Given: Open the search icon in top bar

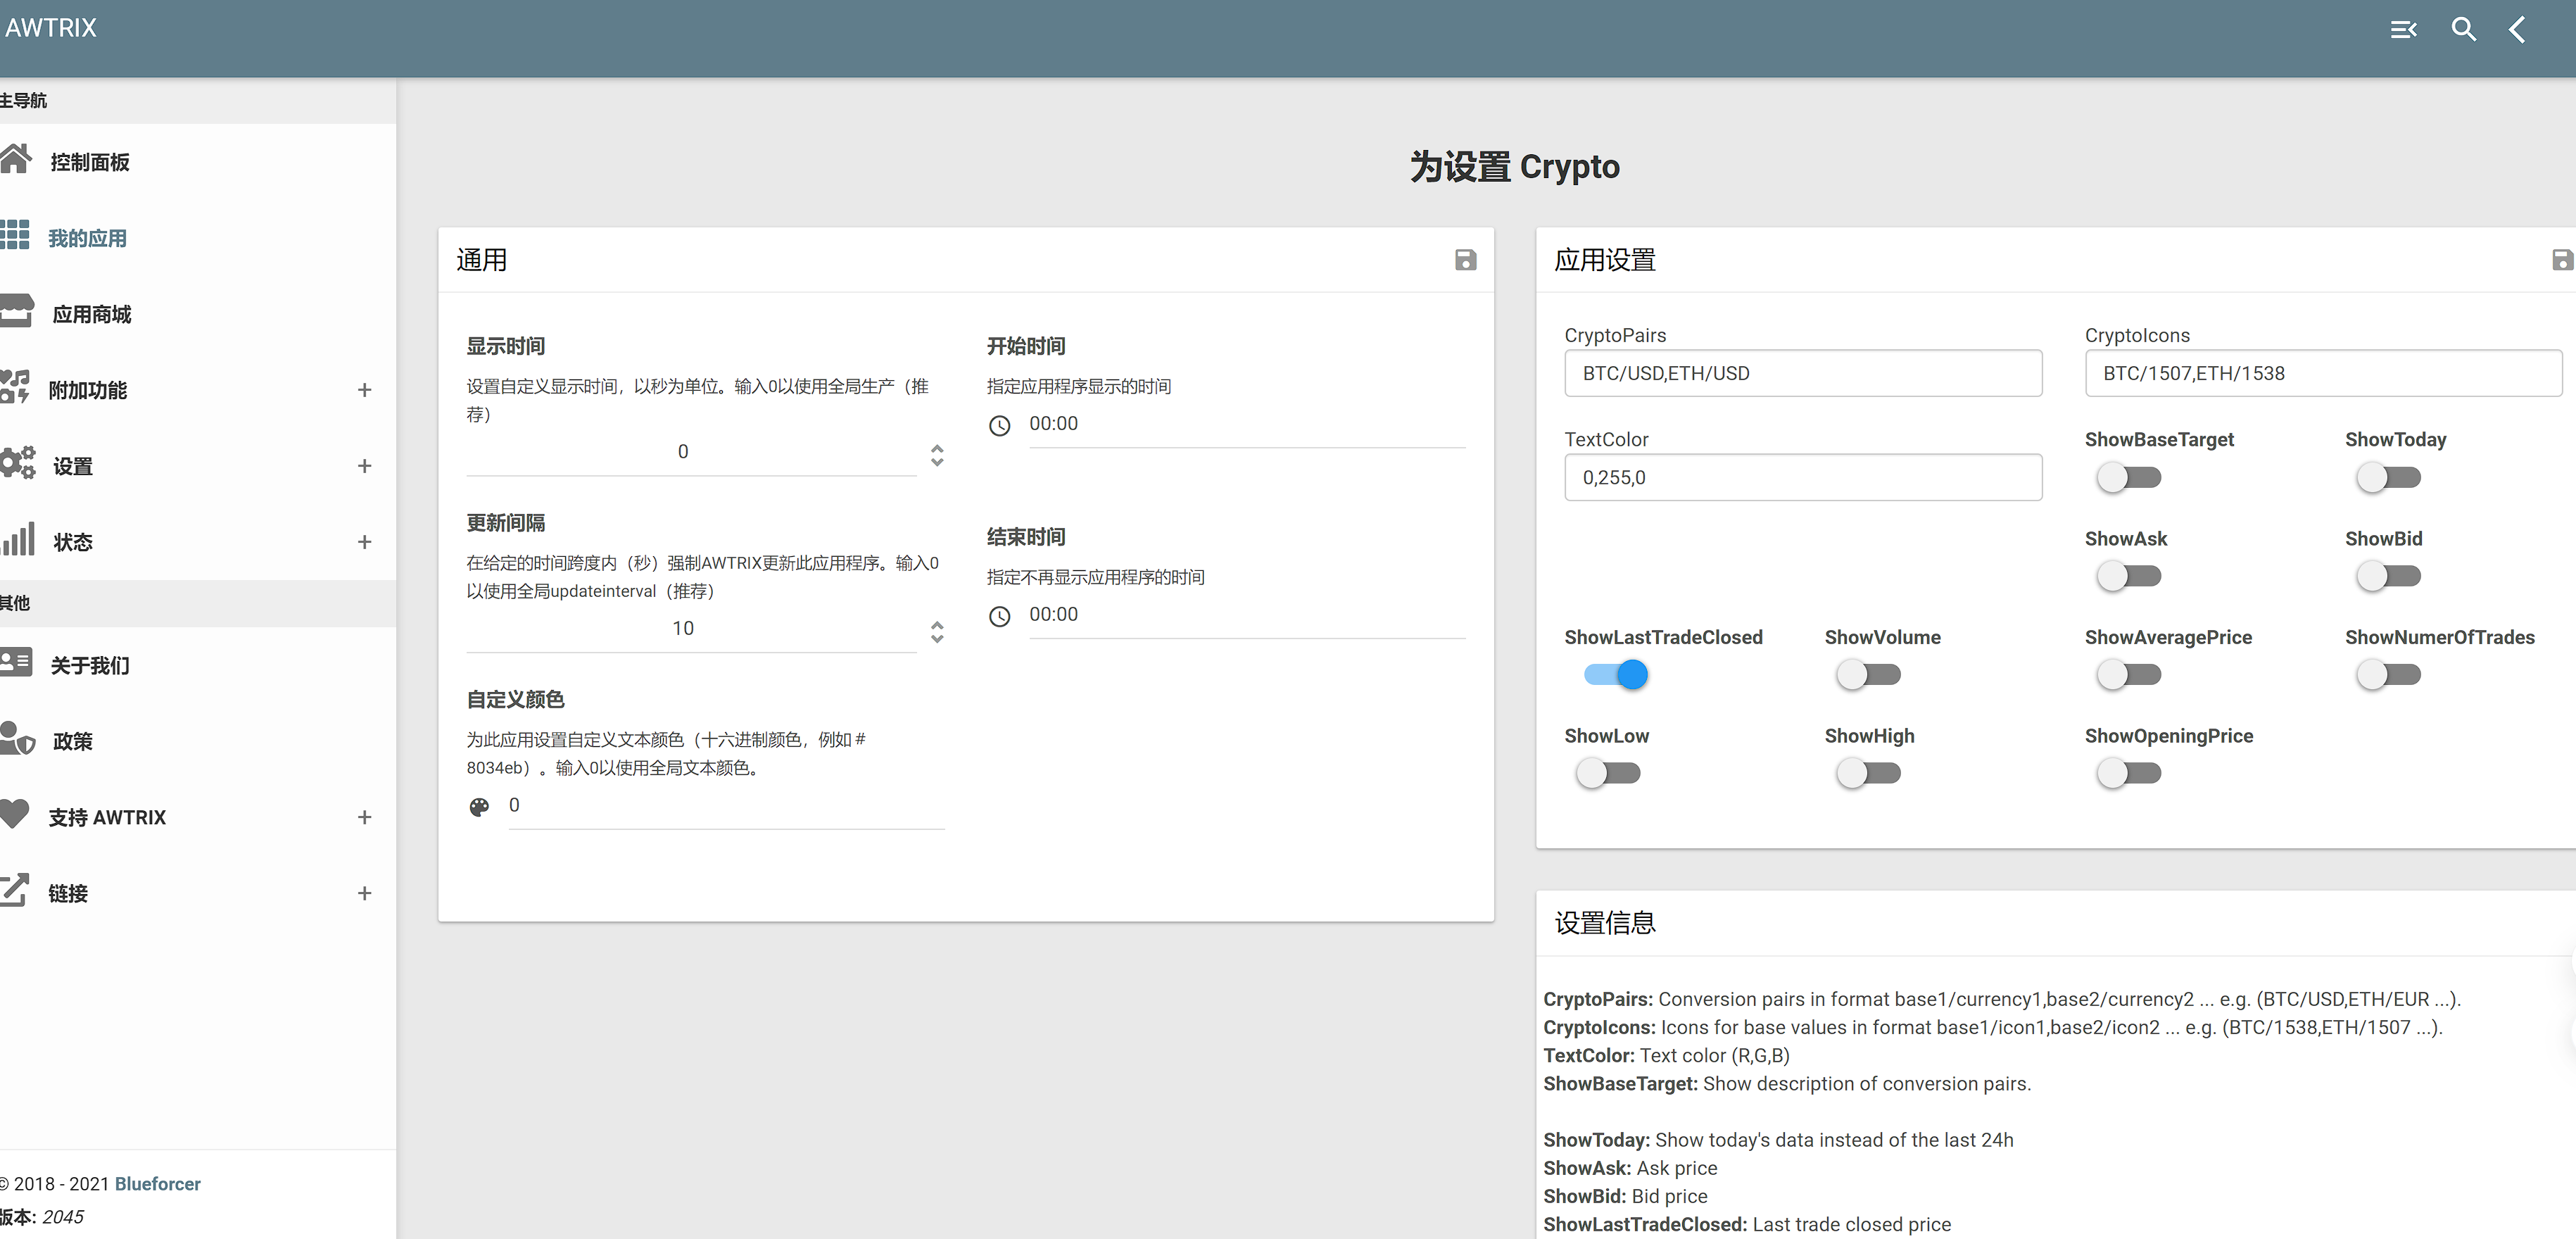Looking at the screenshot, I should [2463, 29].
